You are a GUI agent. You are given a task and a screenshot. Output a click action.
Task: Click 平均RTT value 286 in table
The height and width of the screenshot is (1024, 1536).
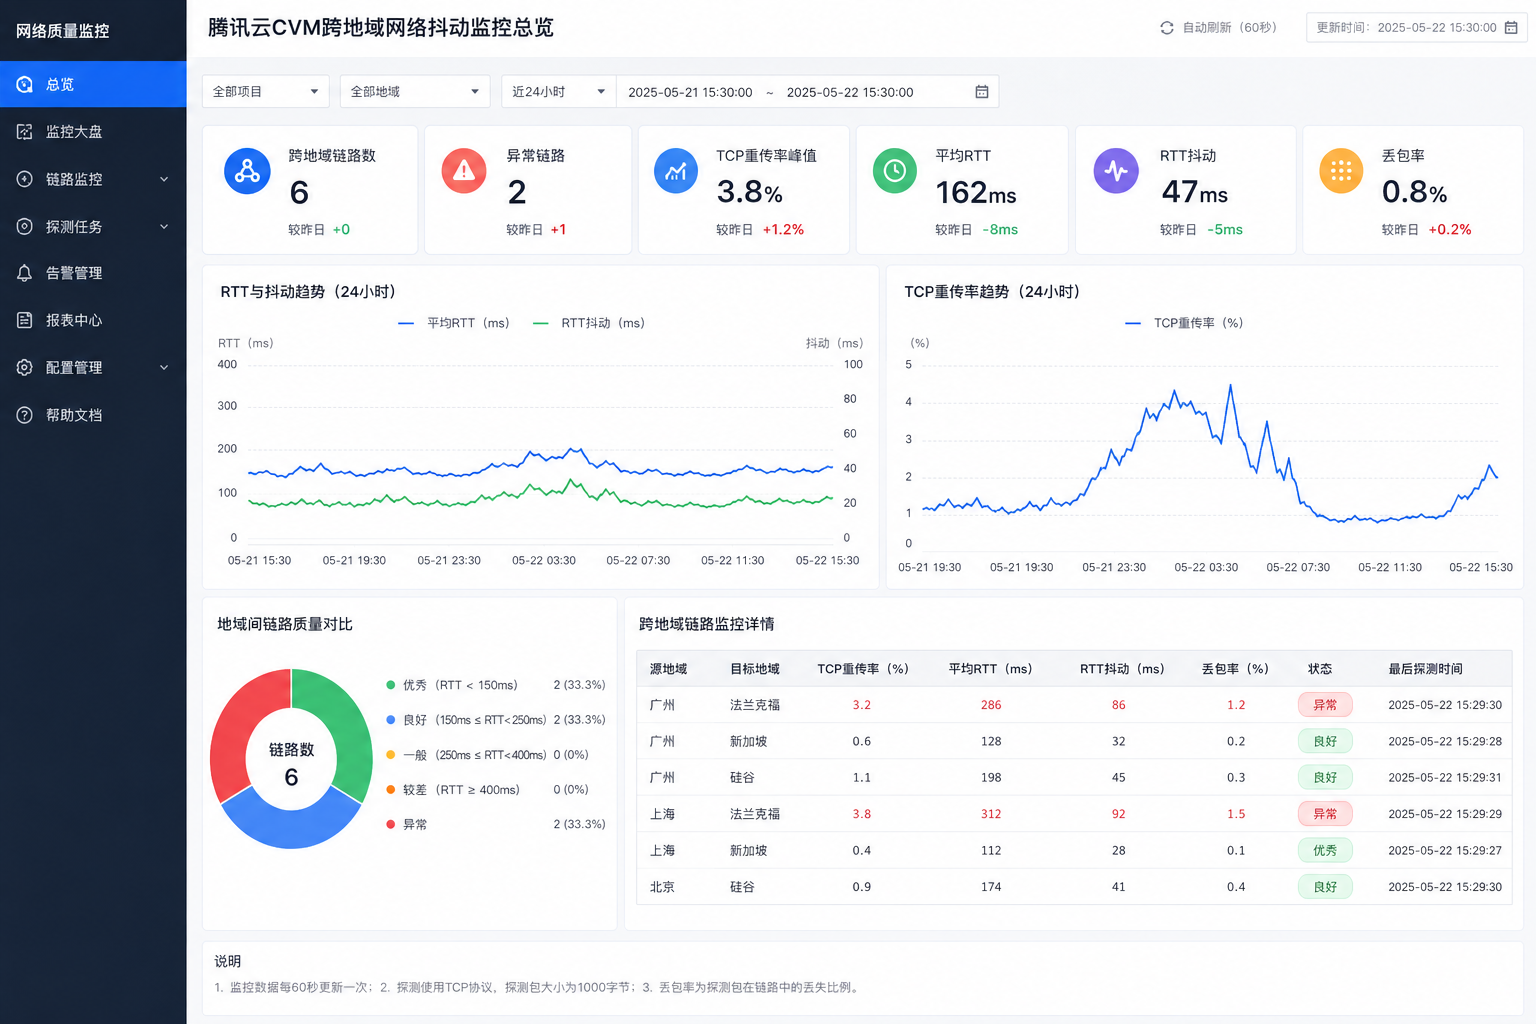point(991,705)
